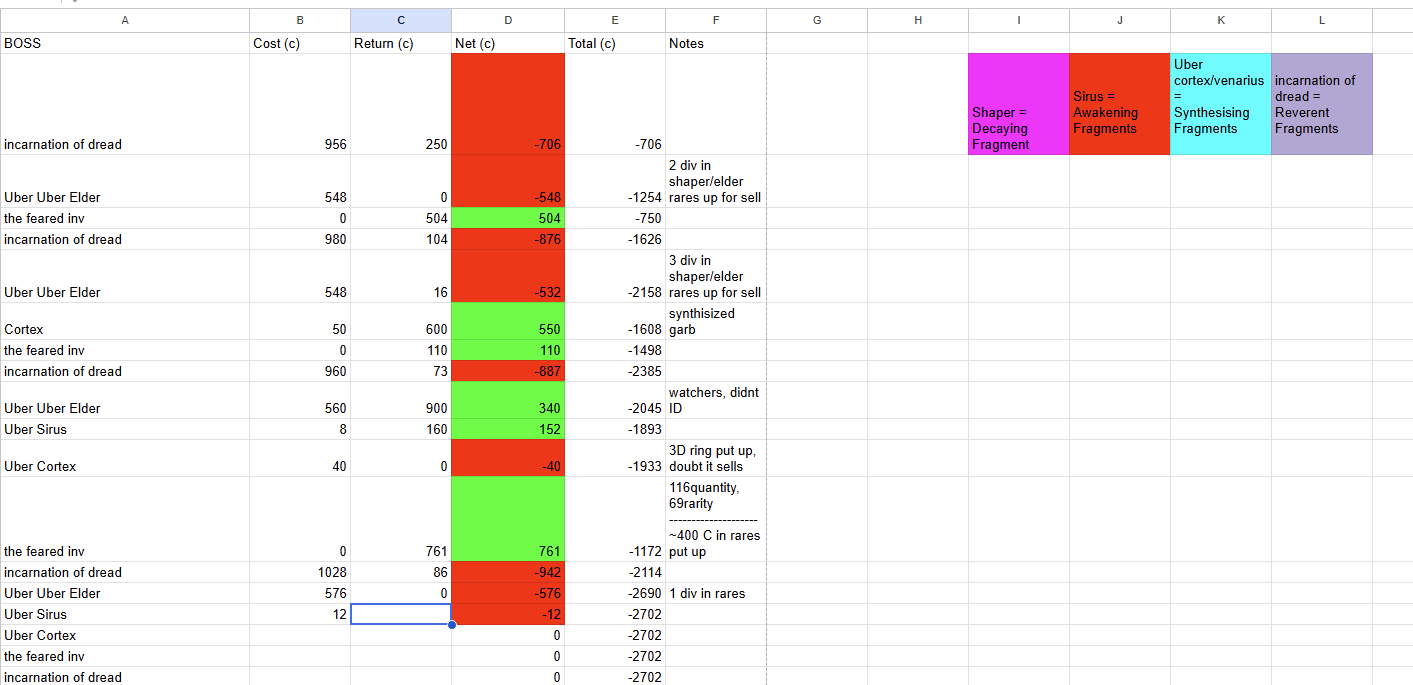Click net cell showing -40
This screenshot has height=685, width=1413.
[508, 458]
